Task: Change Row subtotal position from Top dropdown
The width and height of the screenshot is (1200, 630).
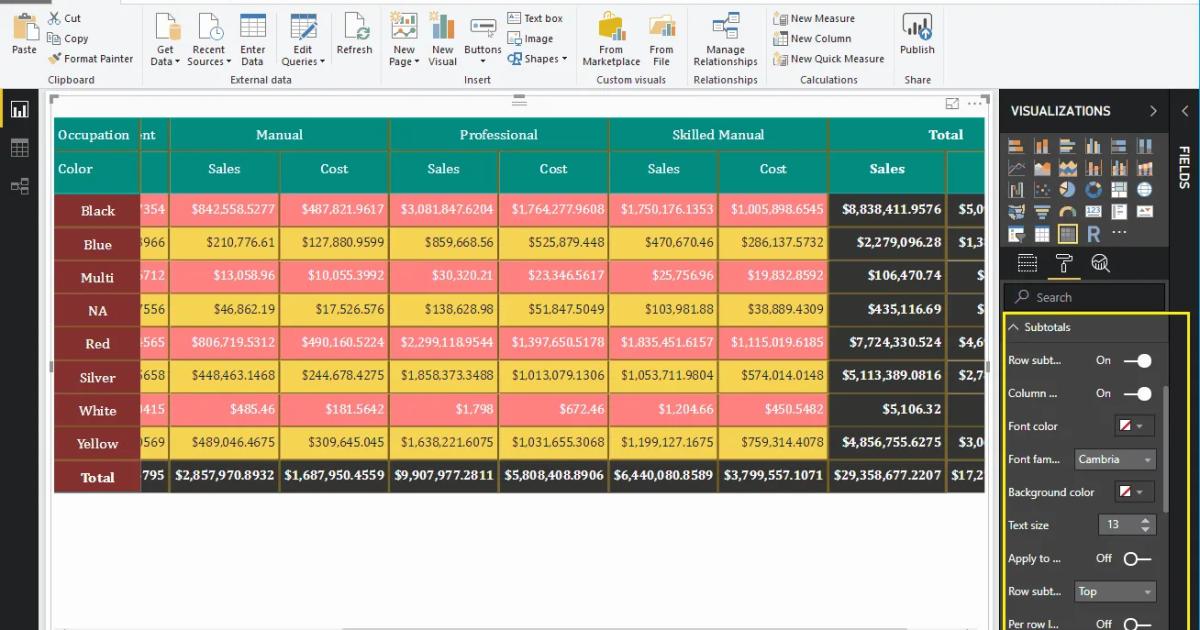Action: pos(1114,591)
